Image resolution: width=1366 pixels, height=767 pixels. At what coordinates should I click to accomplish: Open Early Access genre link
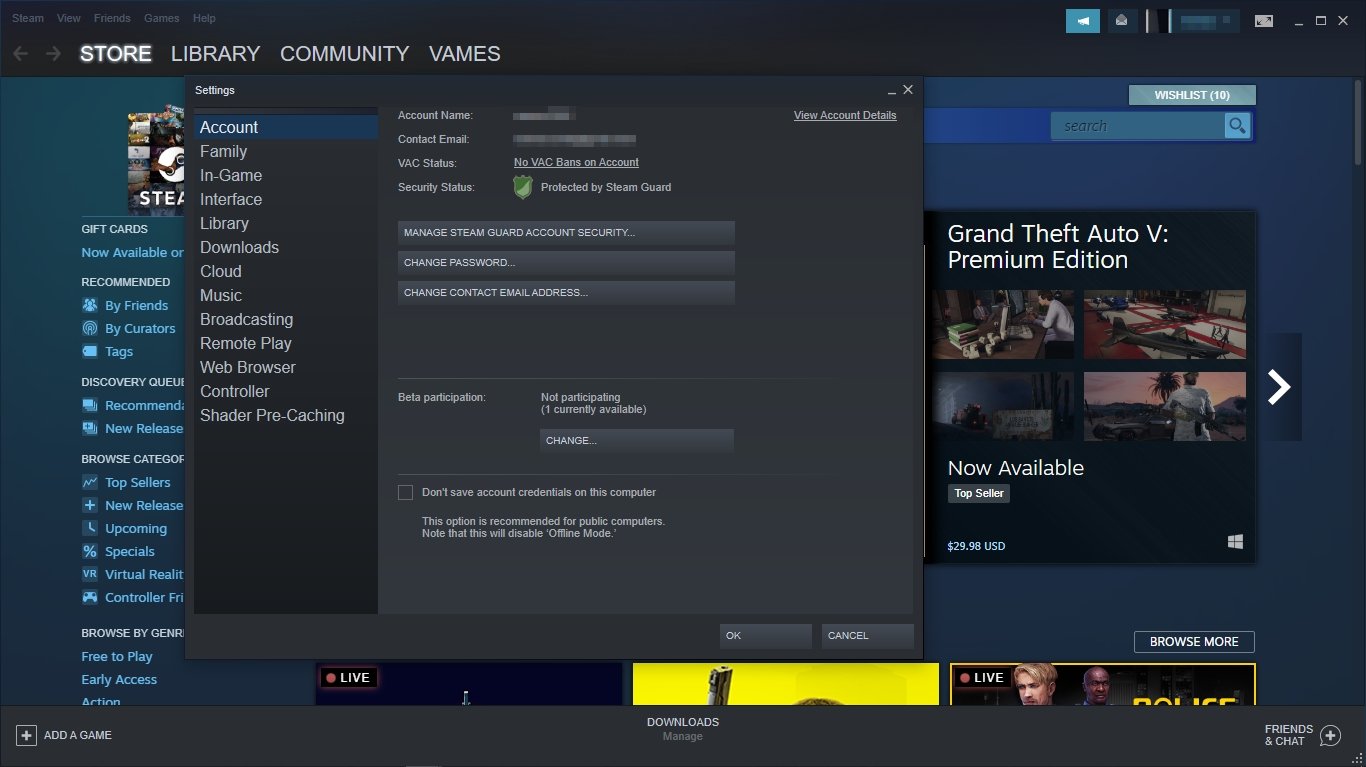[119, 679]
